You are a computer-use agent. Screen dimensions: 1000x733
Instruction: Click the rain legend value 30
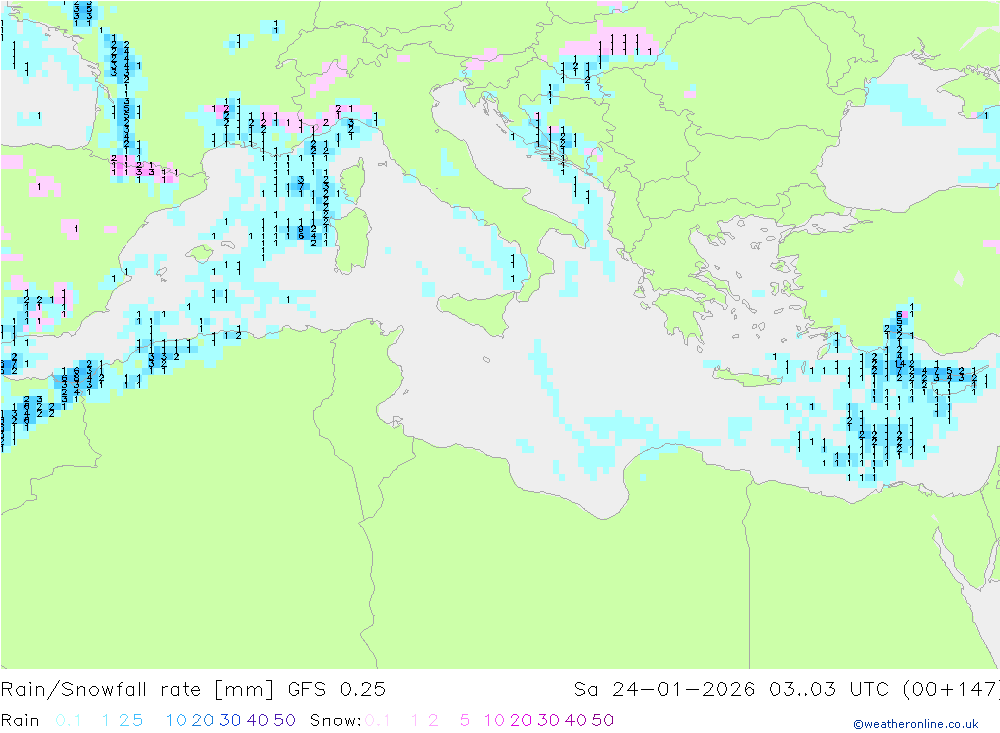pyautogui.click(x=230, y=720)
